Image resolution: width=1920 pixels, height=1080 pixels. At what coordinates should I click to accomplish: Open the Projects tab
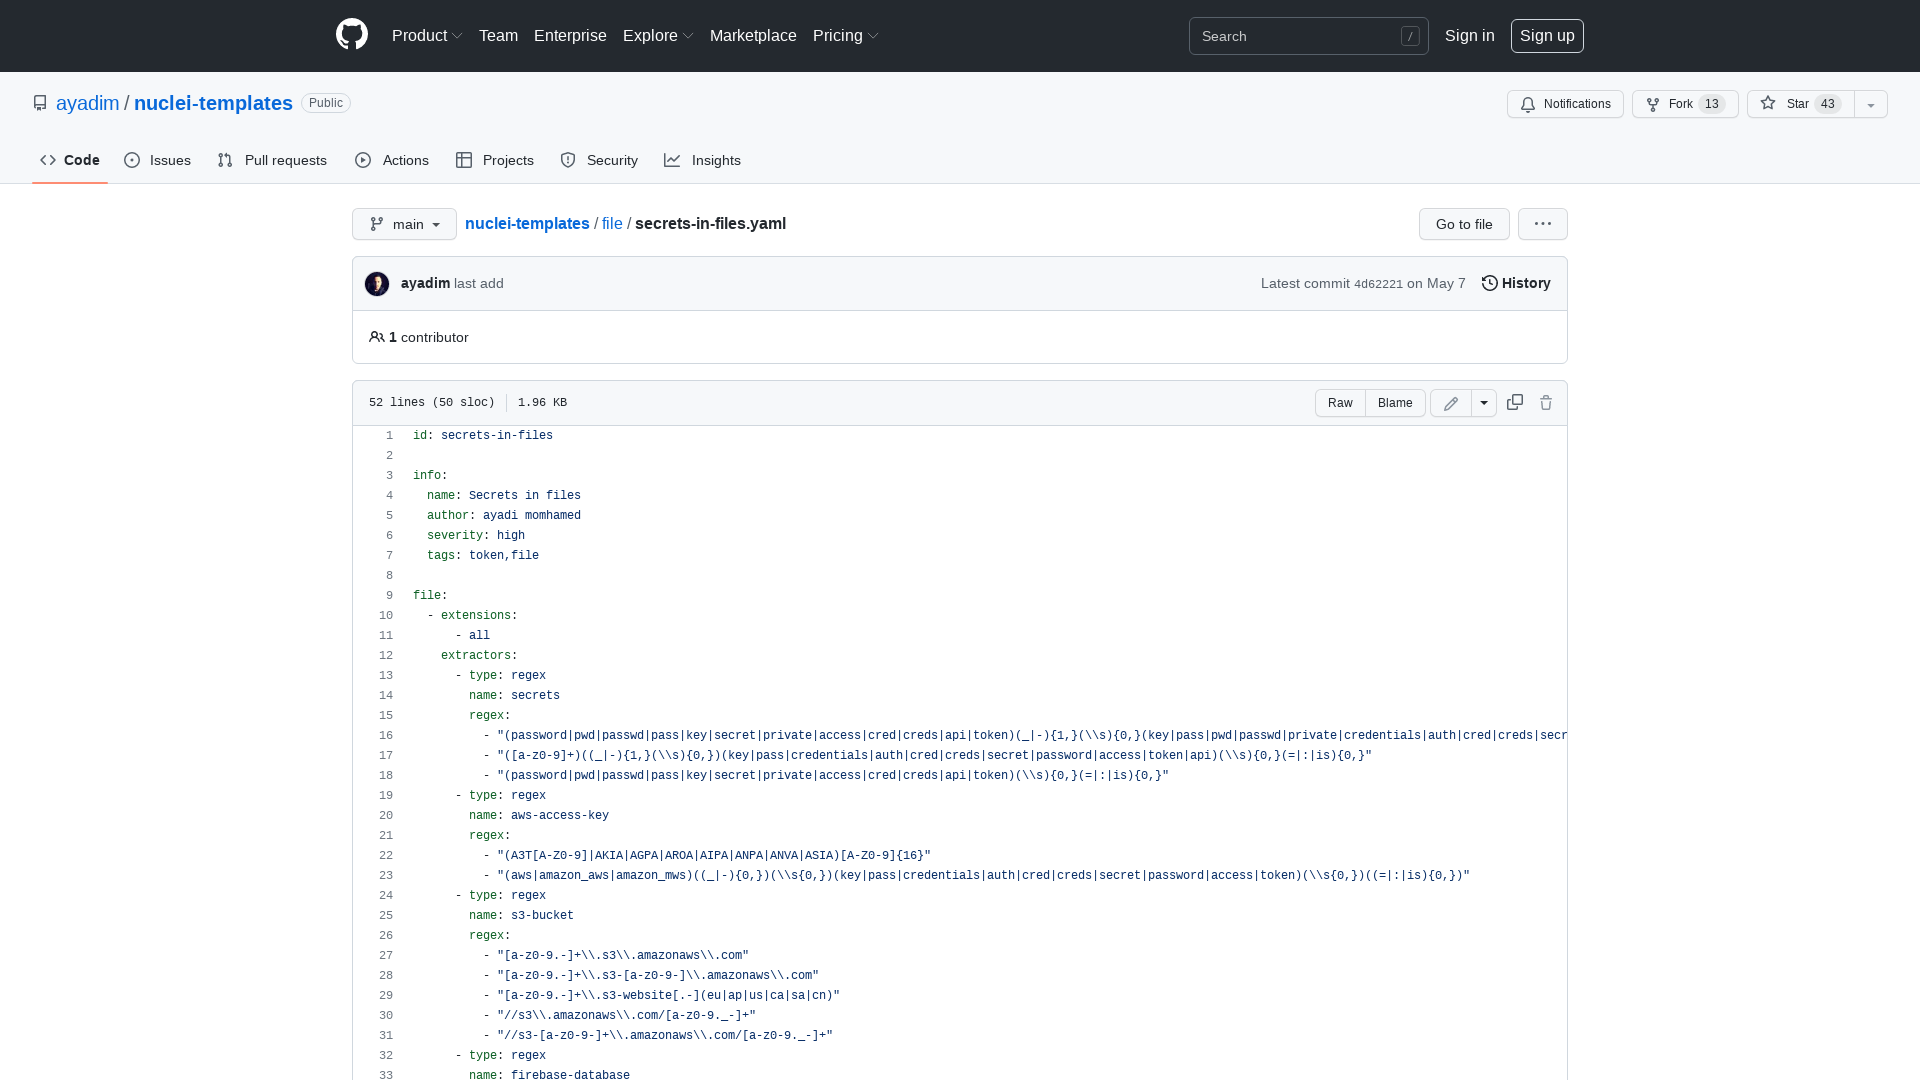click(x=495, y=160)
